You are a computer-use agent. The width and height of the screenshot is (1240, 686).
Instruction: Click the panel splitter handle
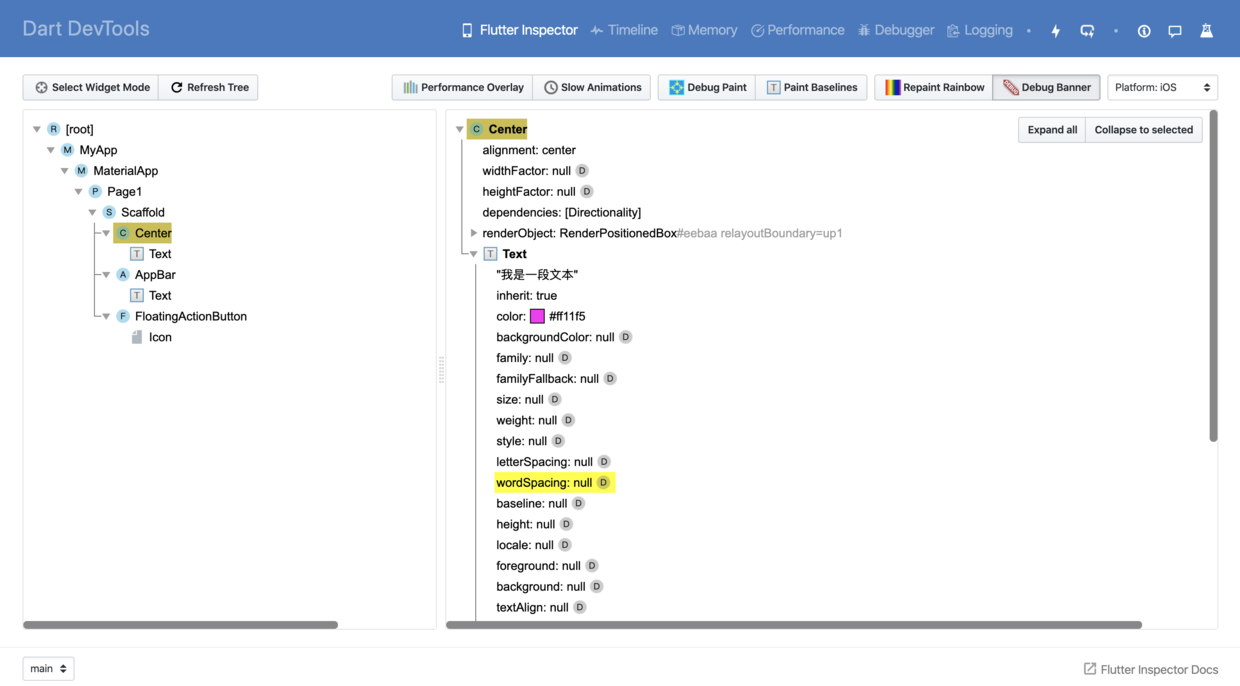[x=441, y=369]
